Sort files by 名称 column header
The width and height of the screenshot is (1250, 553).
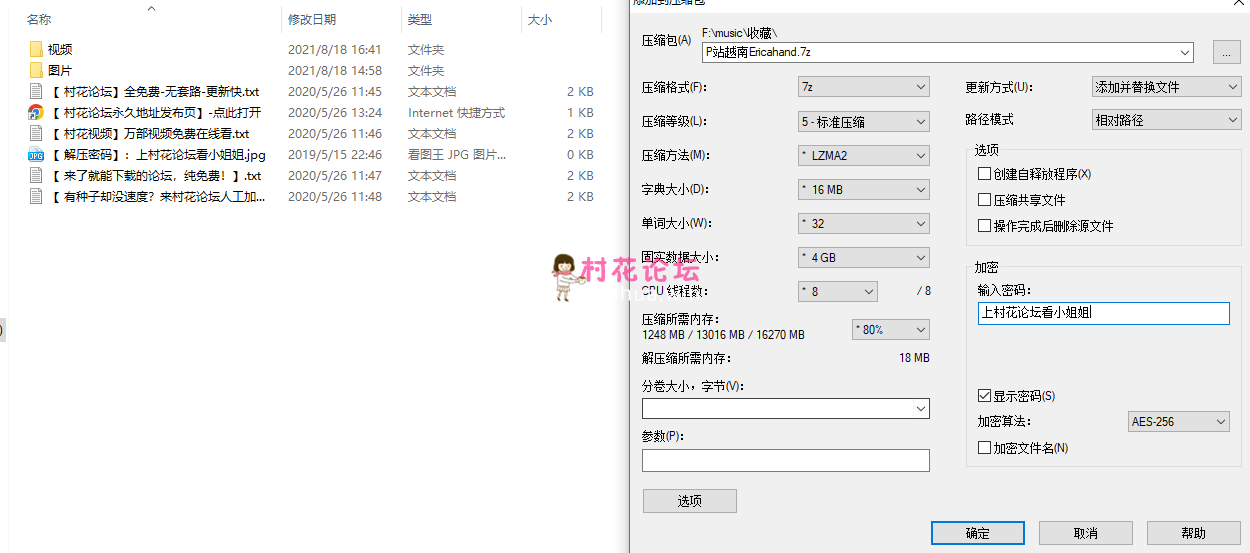click(39, 19)
